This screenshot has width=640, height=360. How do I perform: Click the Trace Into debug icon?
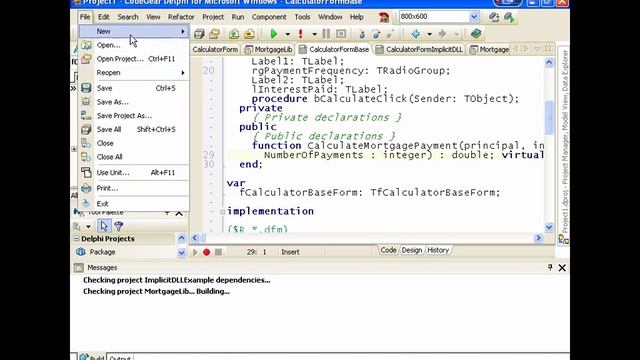(362, 34)
